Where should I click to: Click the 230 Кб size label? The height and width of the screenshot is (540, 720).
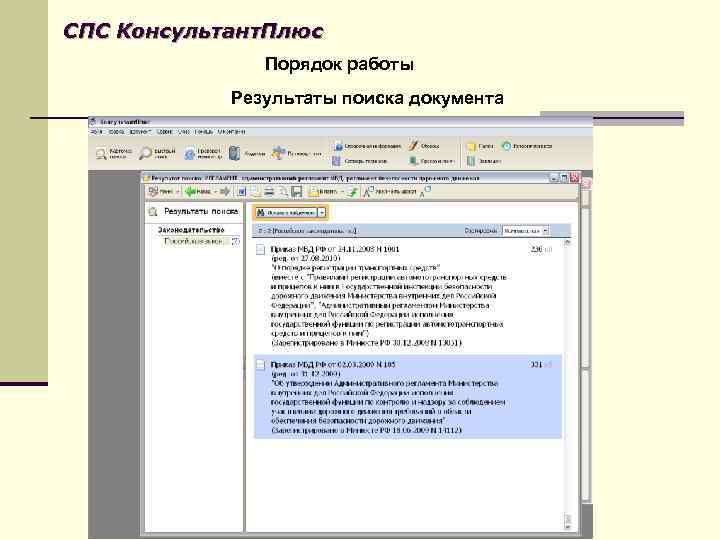[541, 249]
